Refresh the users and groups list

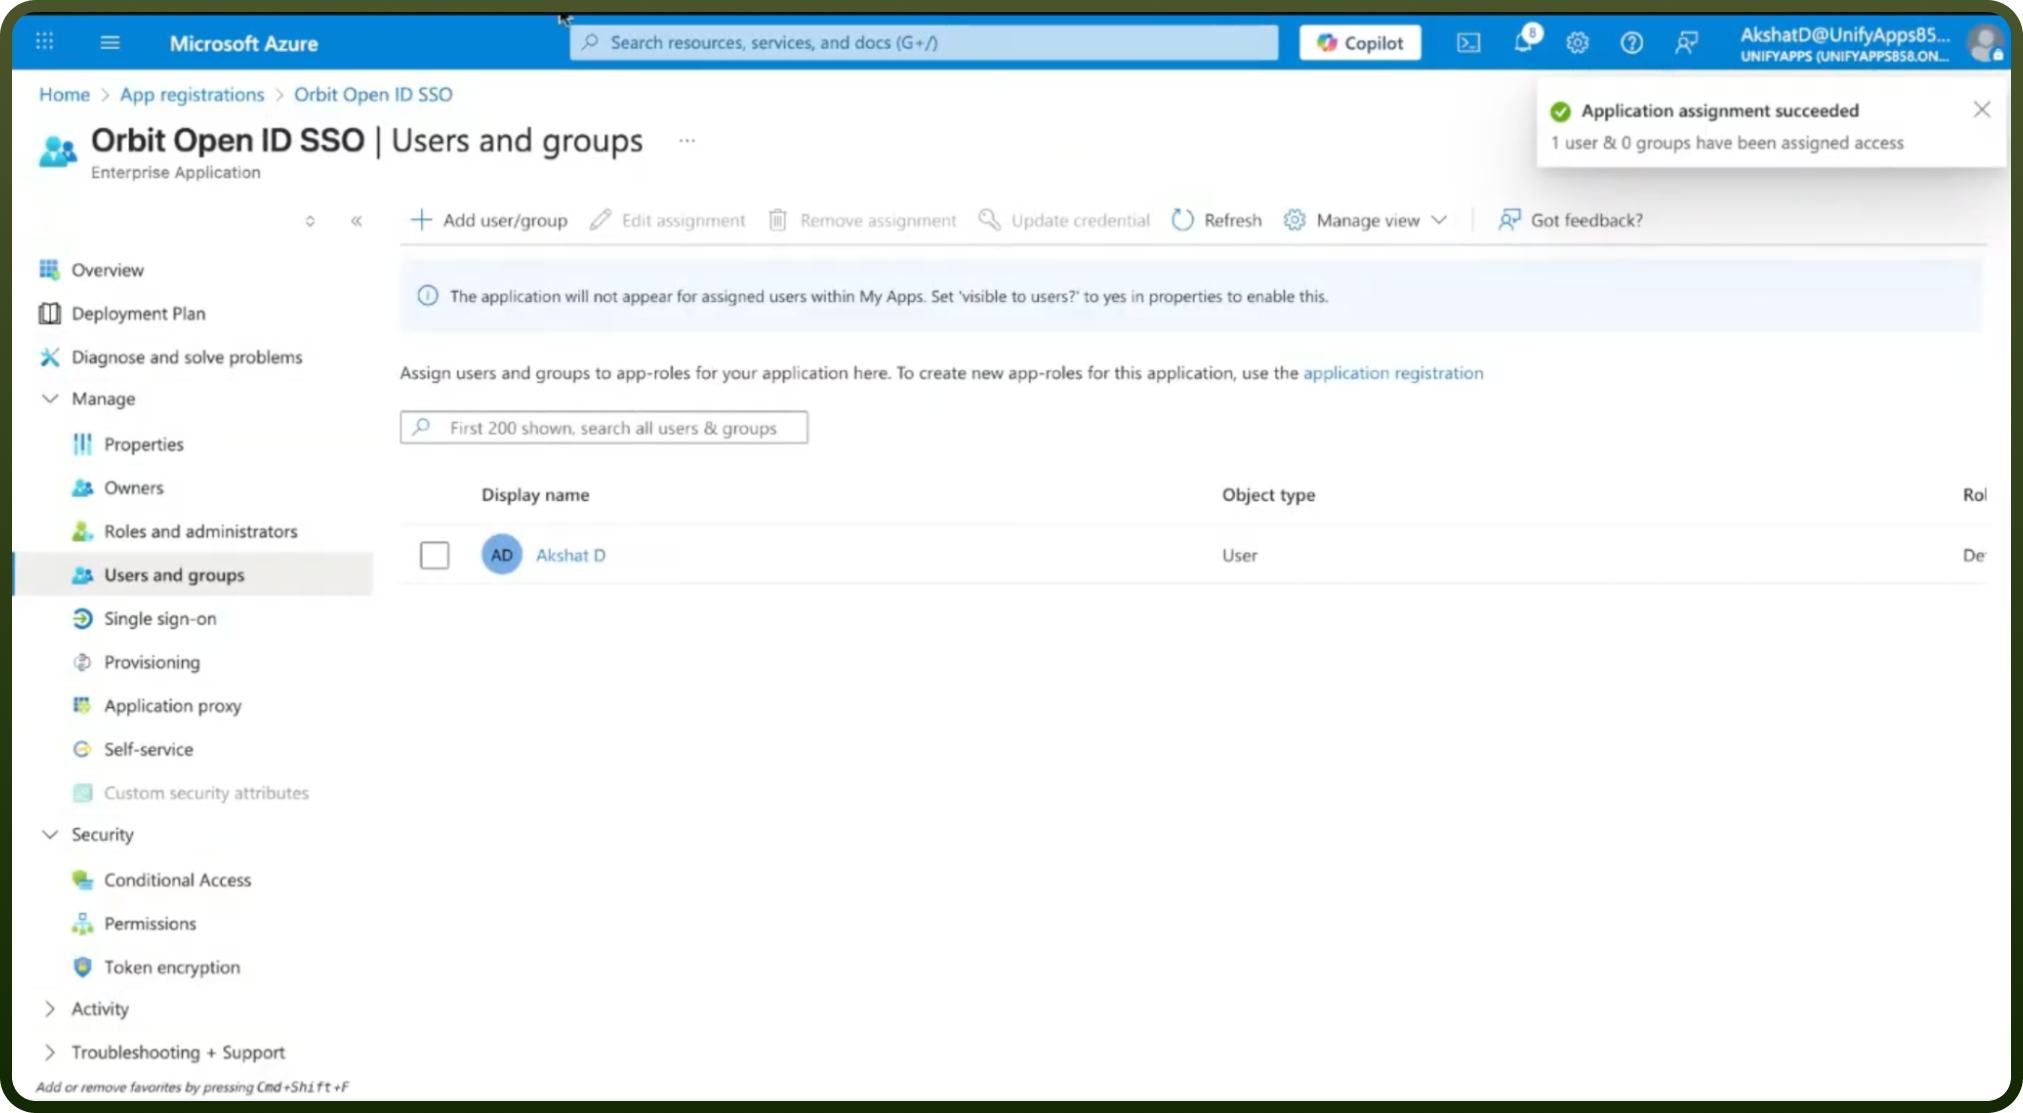(1217, 220)
